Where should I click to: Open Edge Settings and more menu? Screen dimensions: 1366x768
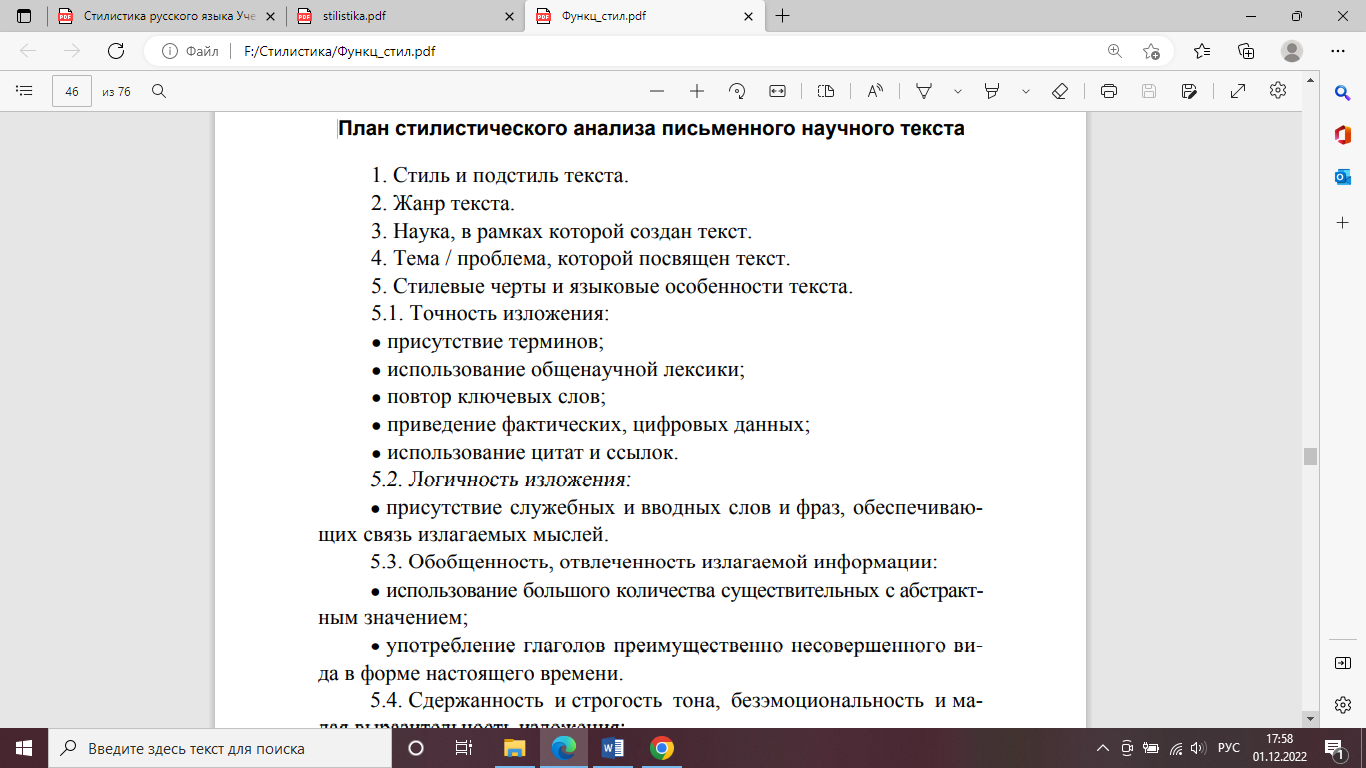(1338, 51)
